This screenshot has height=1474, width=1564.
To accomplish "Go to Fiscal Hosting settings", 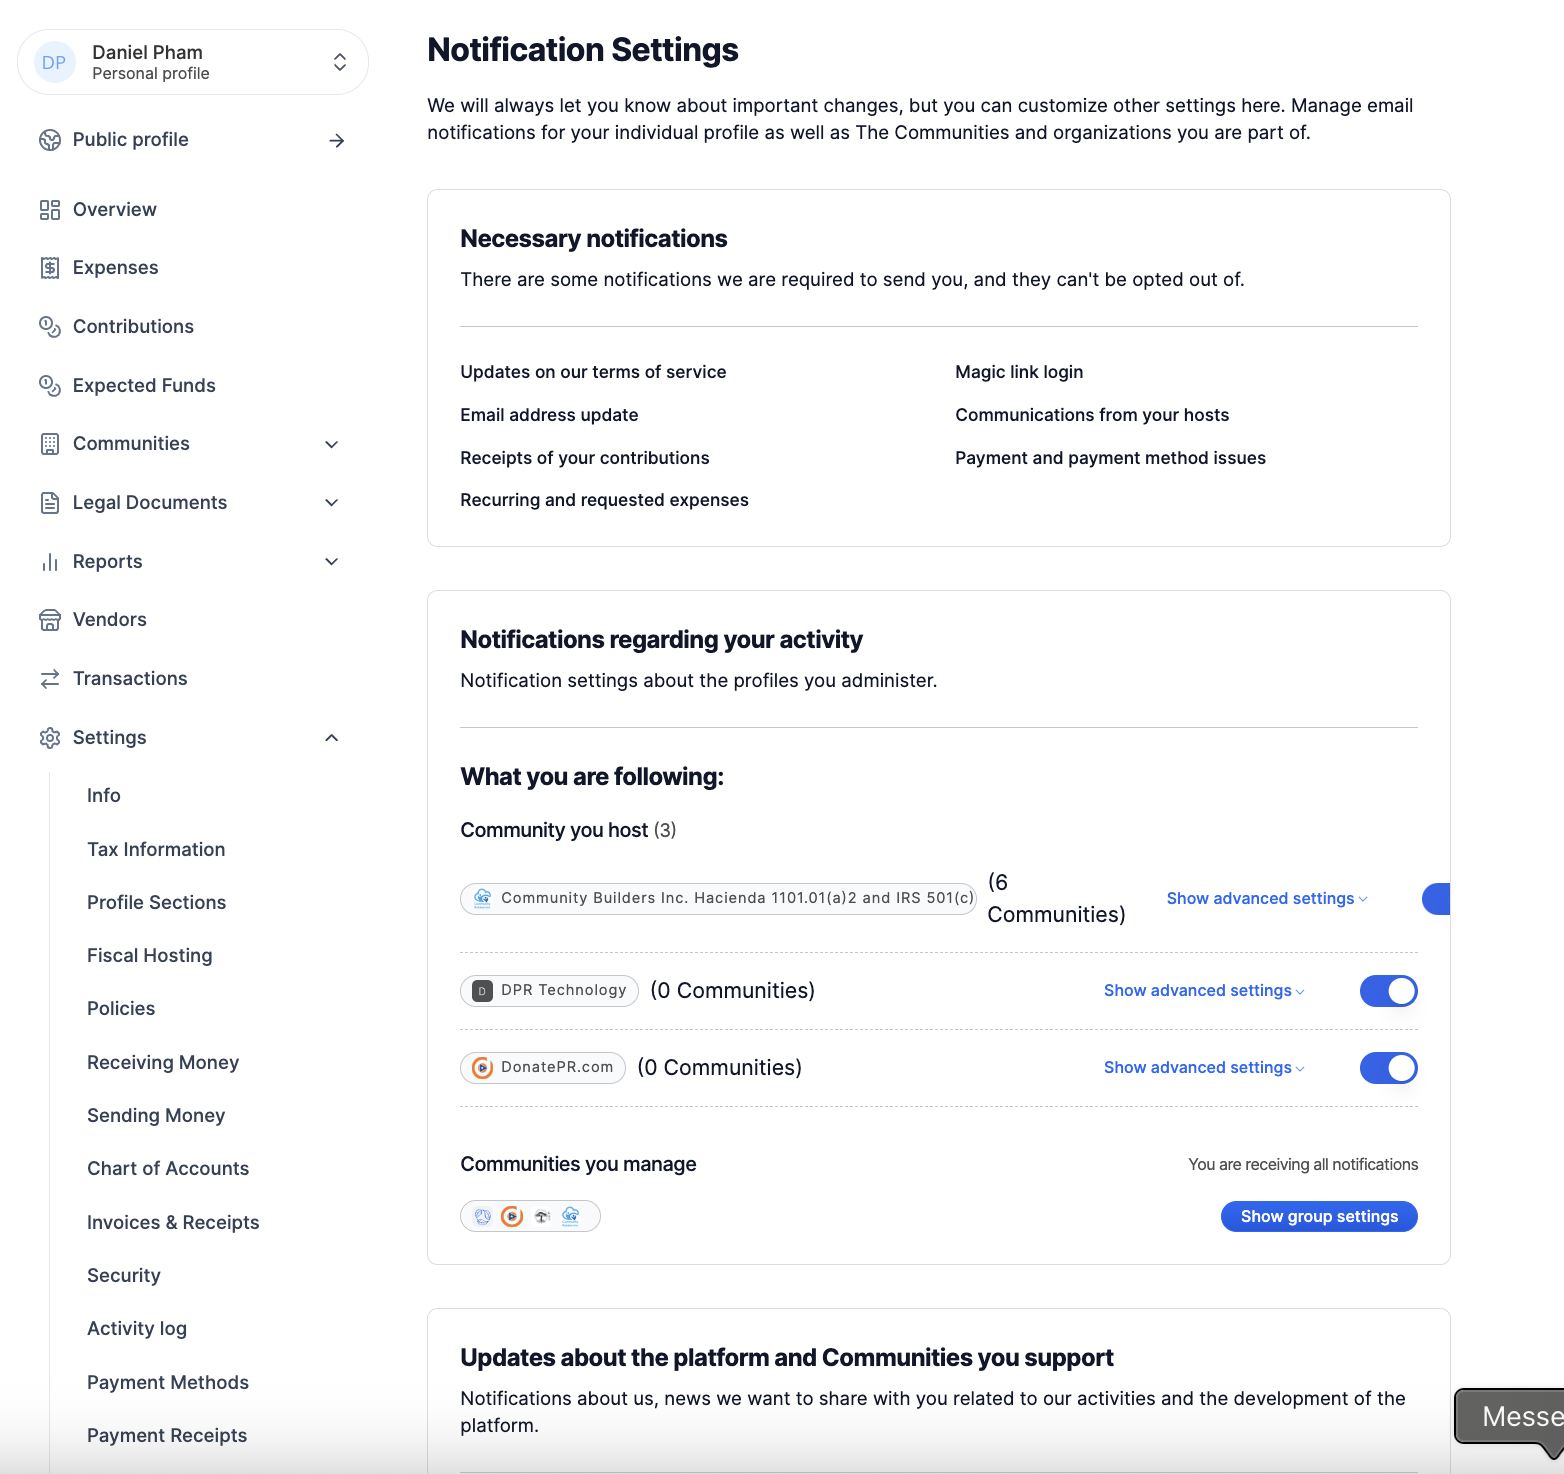I will pyautogui.click(x=150, y=955).
